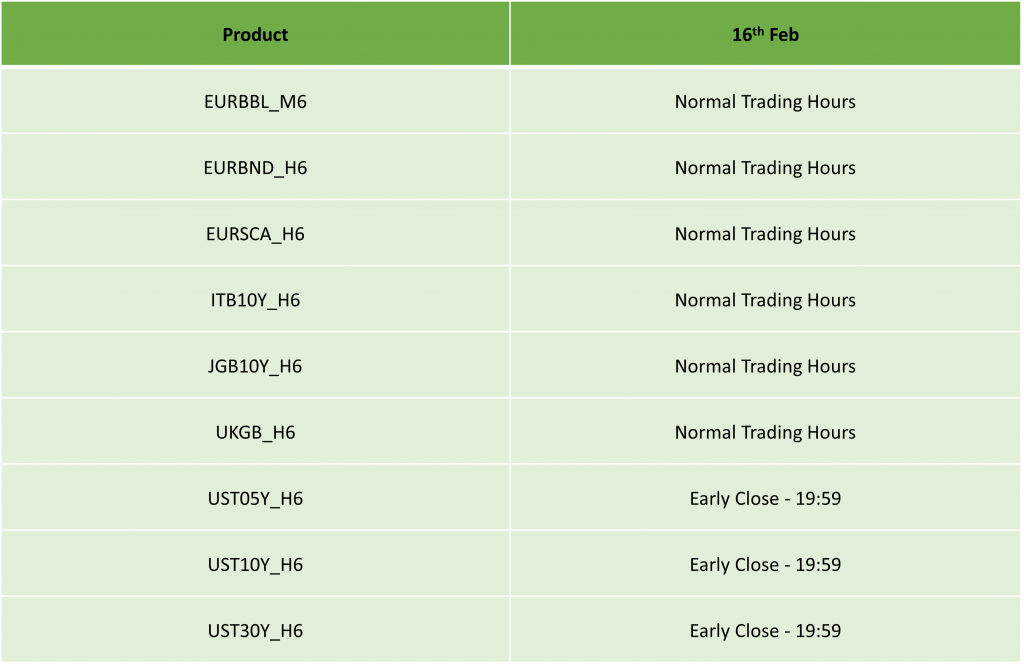
Task: Click Normal Trading Hours for JGB10Y_H6
Action: click(x=765, y=366)
